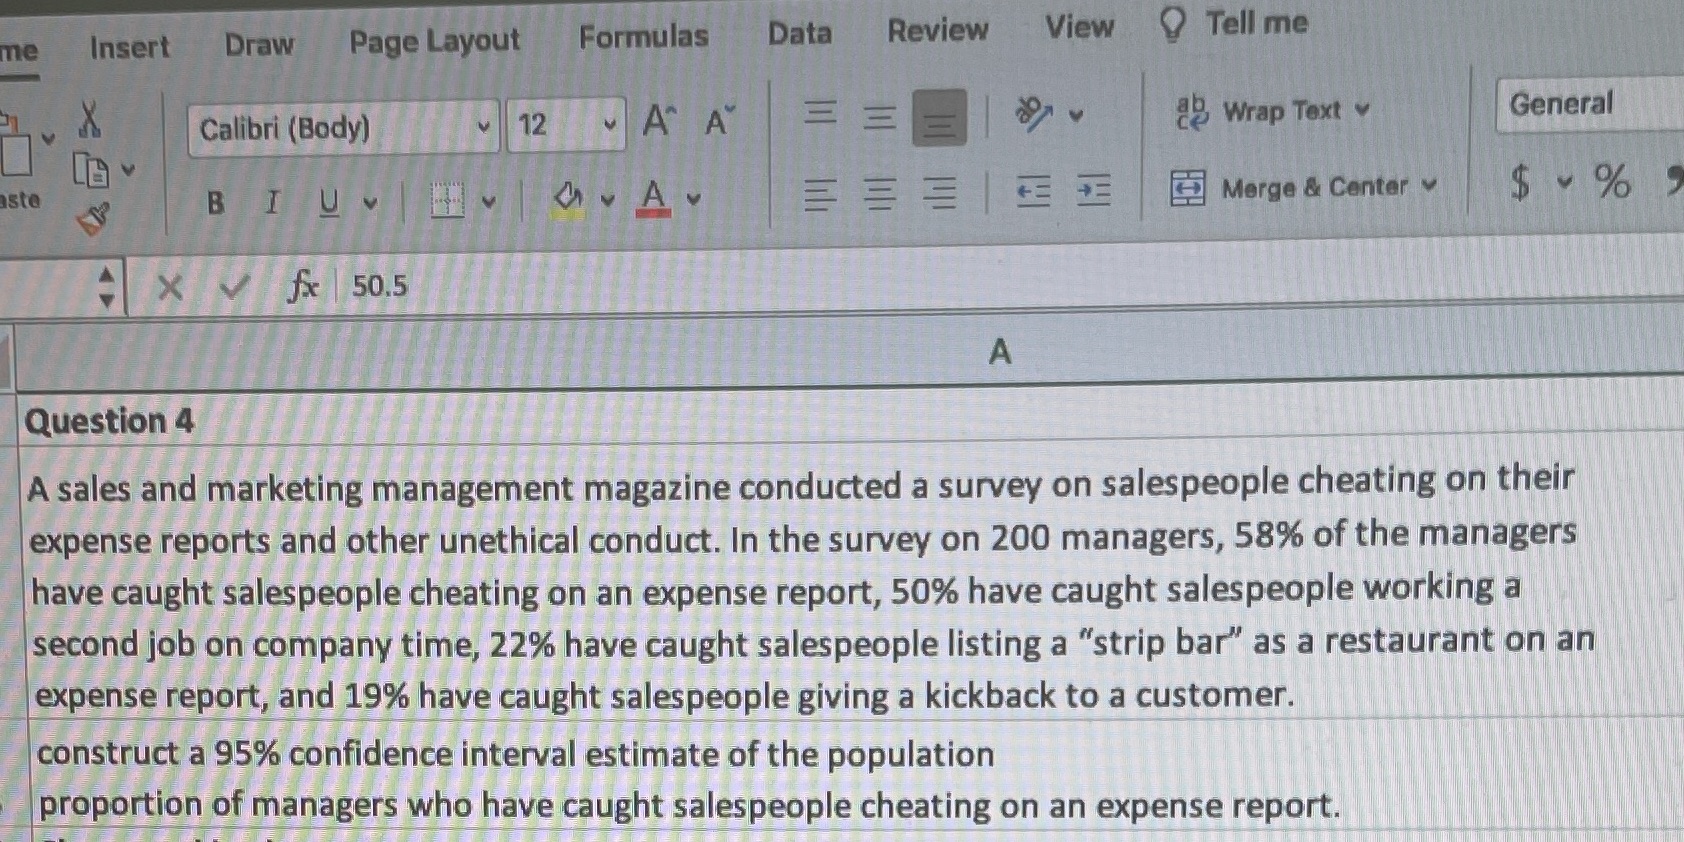This screenshot has width=1684, height=842.
Task: Open the Review tab
Action: pyautogui.click(x=937, y=30)
